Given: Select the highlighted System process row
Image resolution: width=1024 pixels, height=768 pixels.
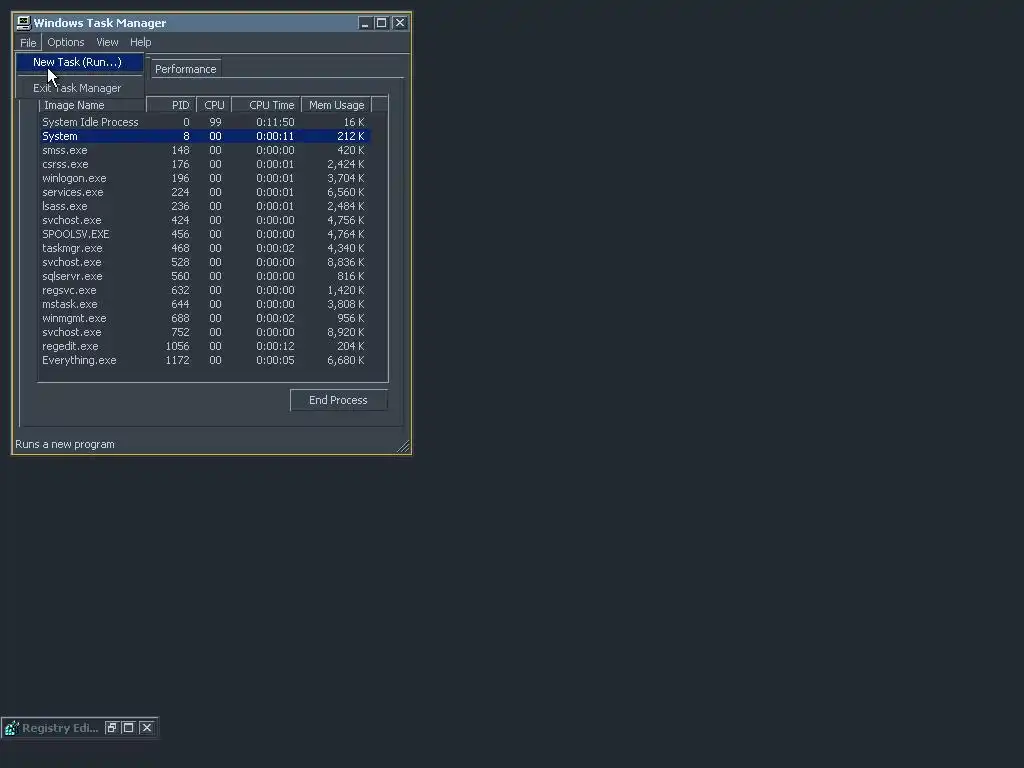Looking at the screenshot, I should pos(205,136).
